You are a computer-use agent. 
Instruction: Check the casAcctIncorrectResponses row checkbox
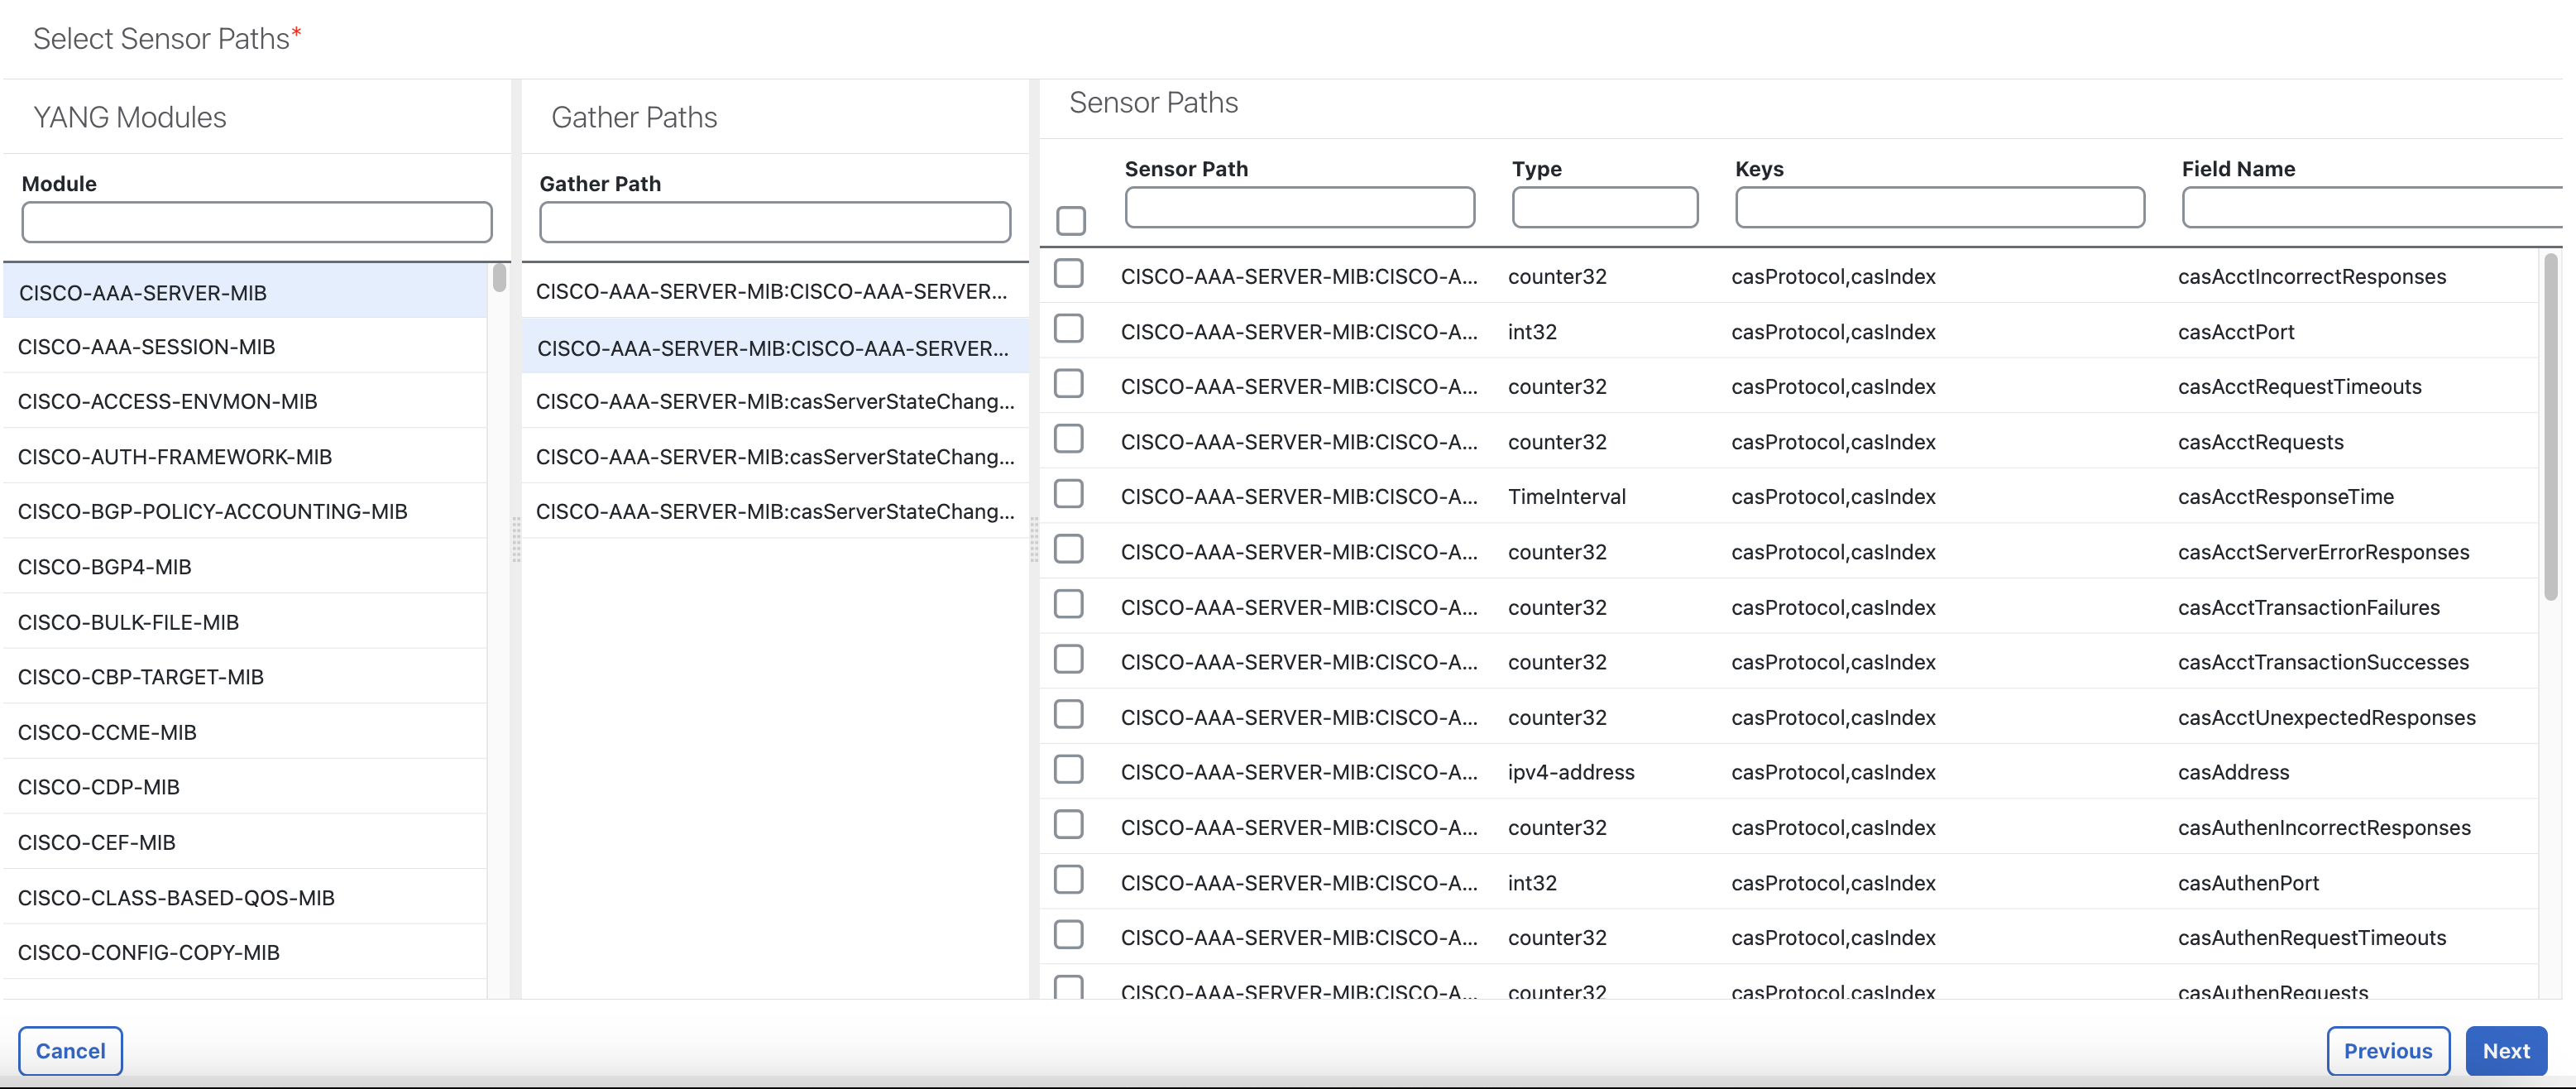point(1069,274)
